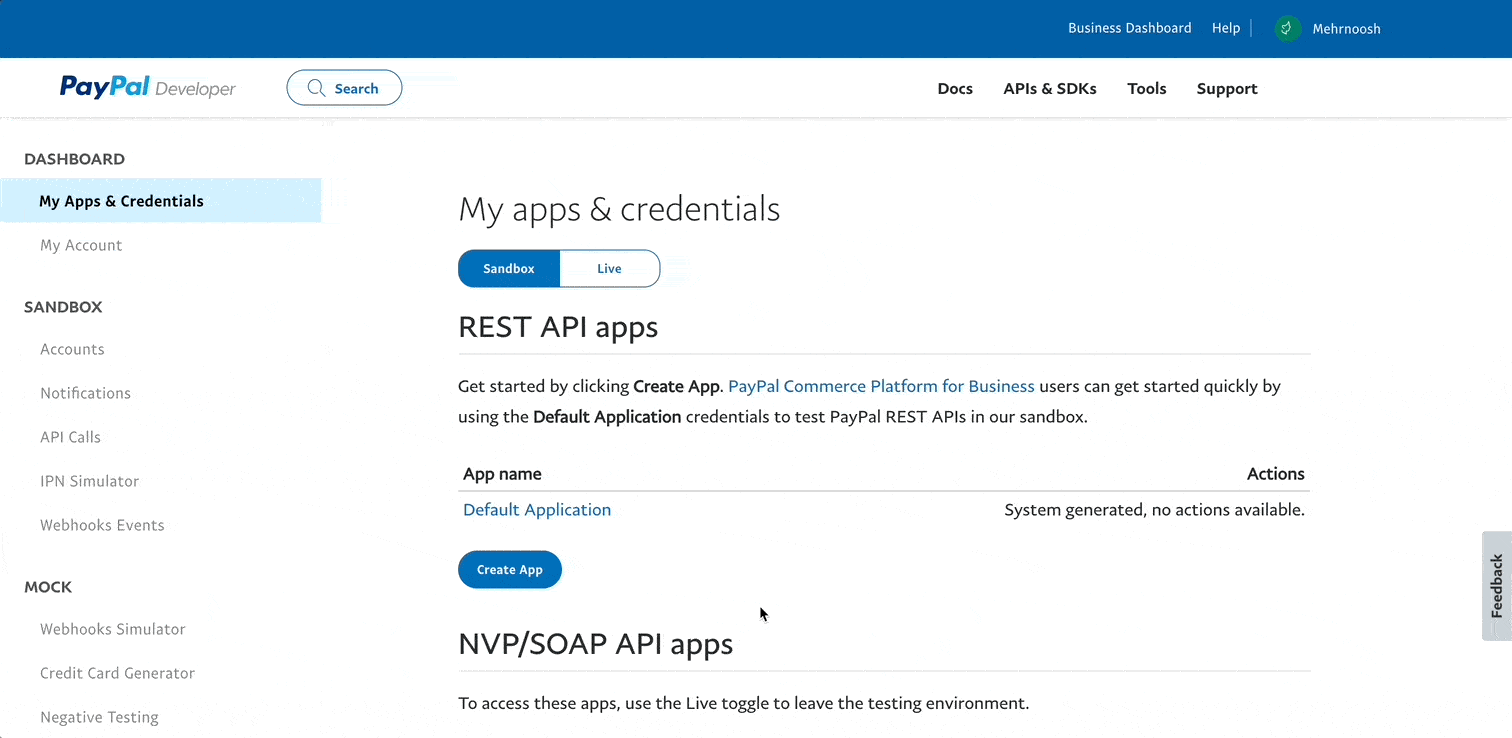Go to My Account in sidebar
The image size is (1512, 738).
point(81,245)
